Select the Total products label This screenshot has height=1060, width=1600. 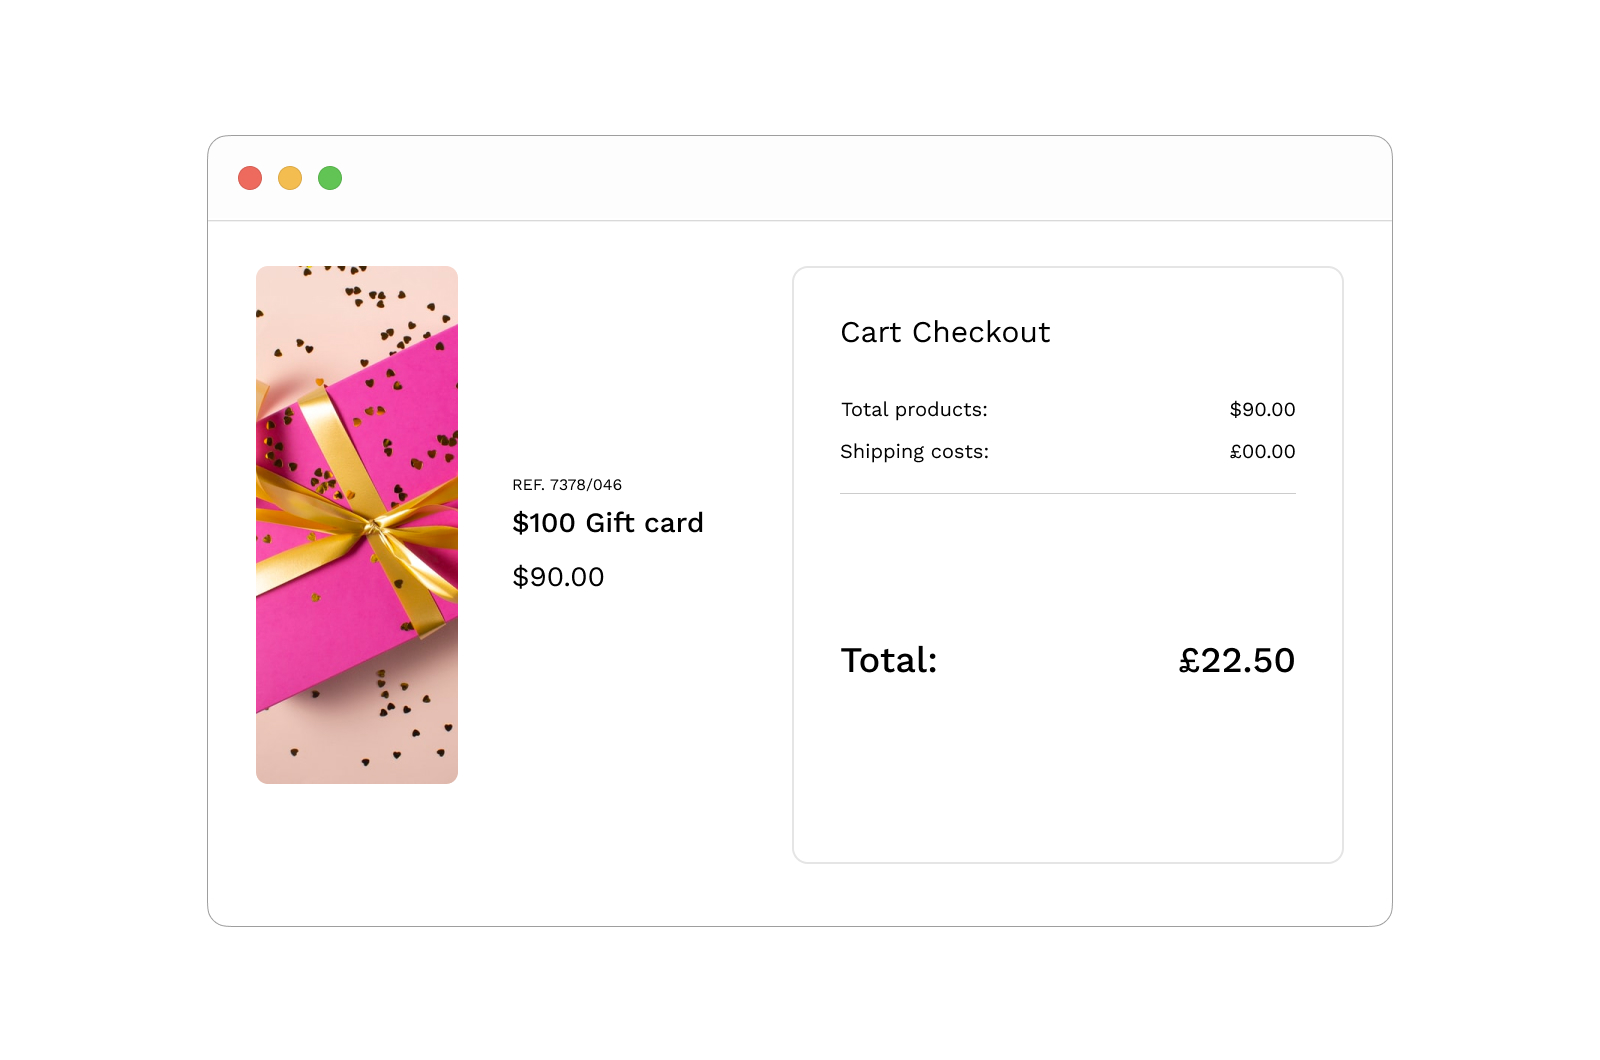click(x=914, y=409)
